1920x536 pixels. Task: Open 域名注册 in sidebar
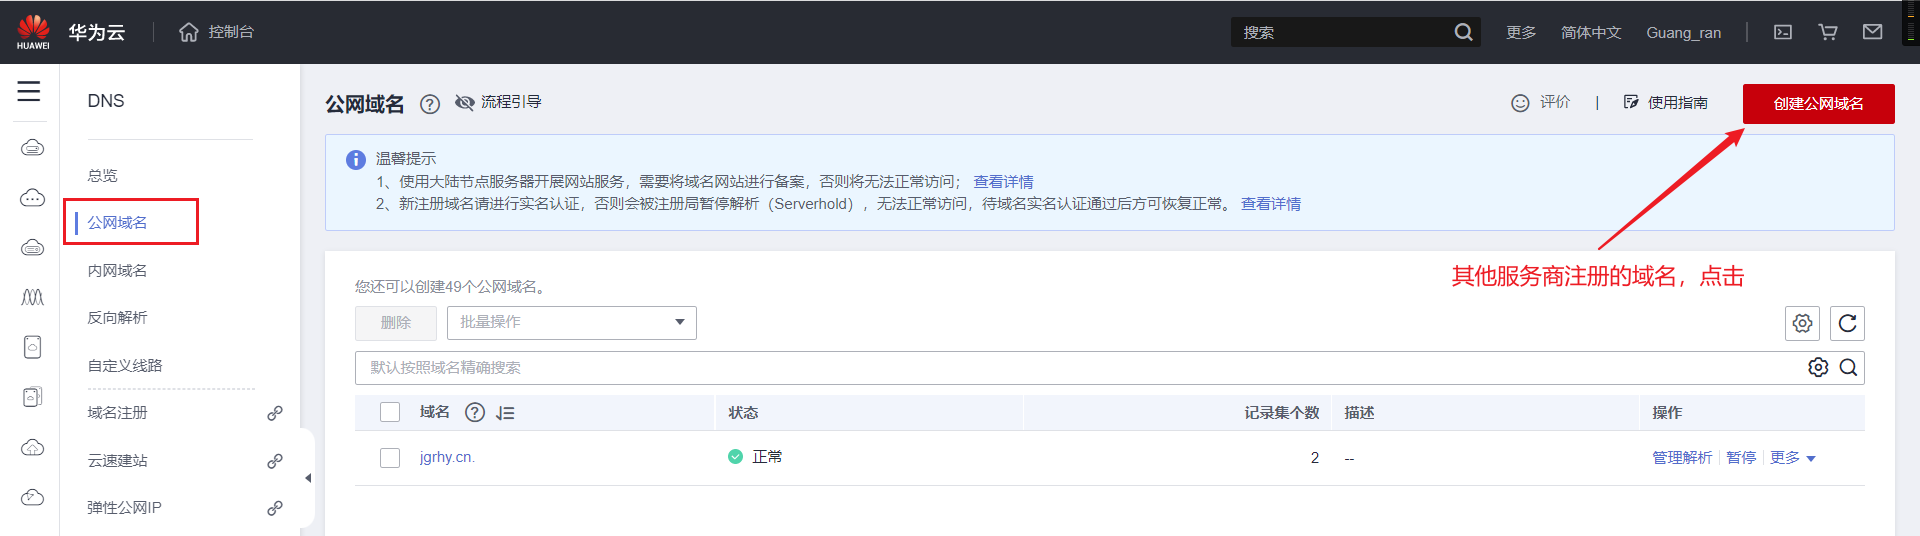pyautogui.click(x=117, y=412)
